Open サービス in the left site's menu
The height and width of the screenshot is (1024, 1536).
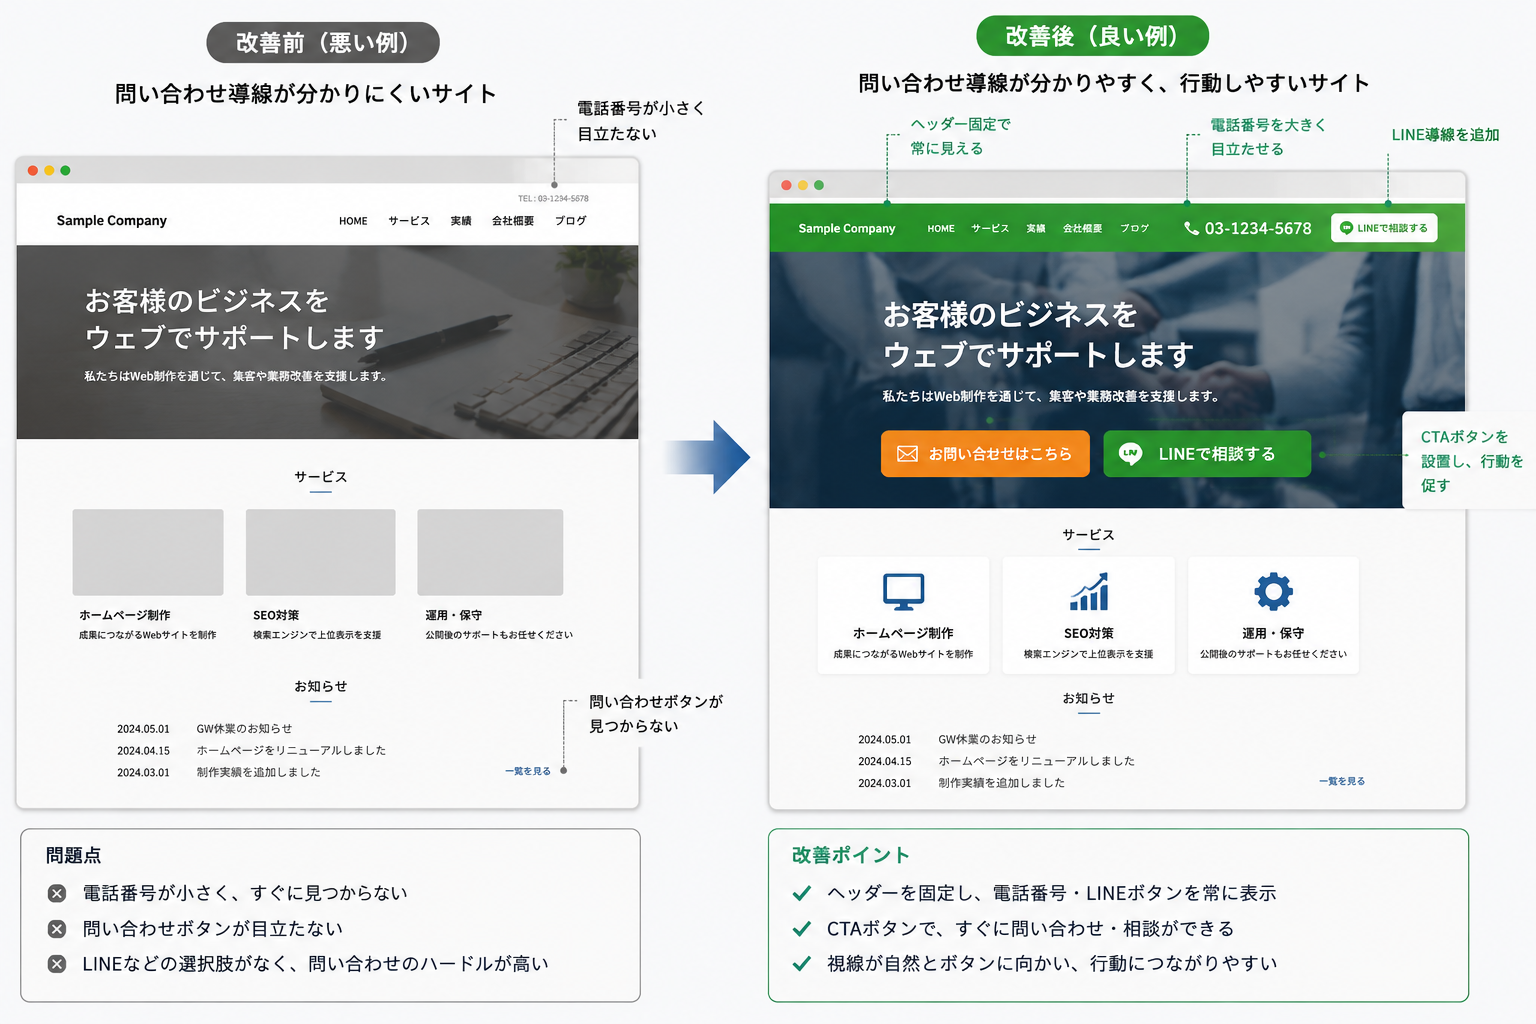tap(409, 221)
